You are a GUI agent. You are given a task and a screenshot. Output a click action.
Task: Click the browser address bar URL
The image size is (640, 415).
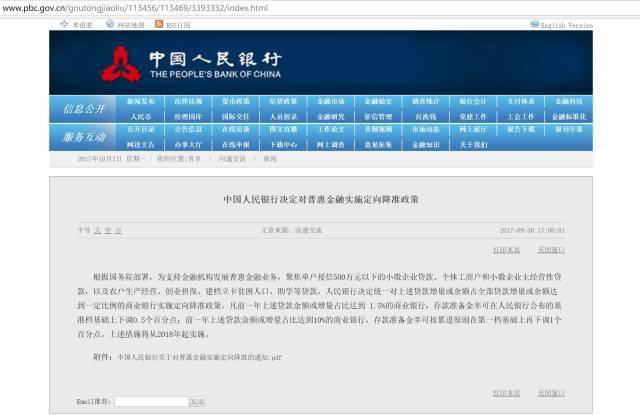point(135,8)
